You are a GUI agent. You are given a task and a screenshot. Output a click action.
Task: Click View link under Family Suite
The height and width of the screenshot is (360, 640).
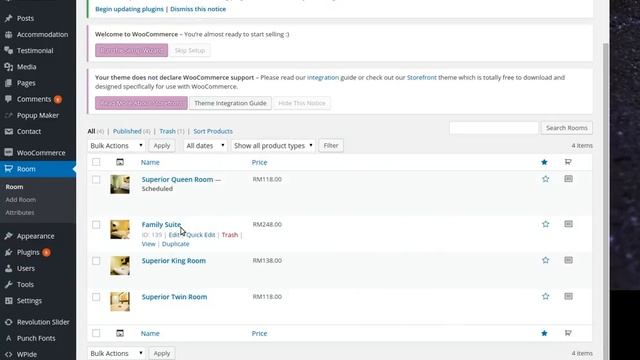[x=149, y=244]
